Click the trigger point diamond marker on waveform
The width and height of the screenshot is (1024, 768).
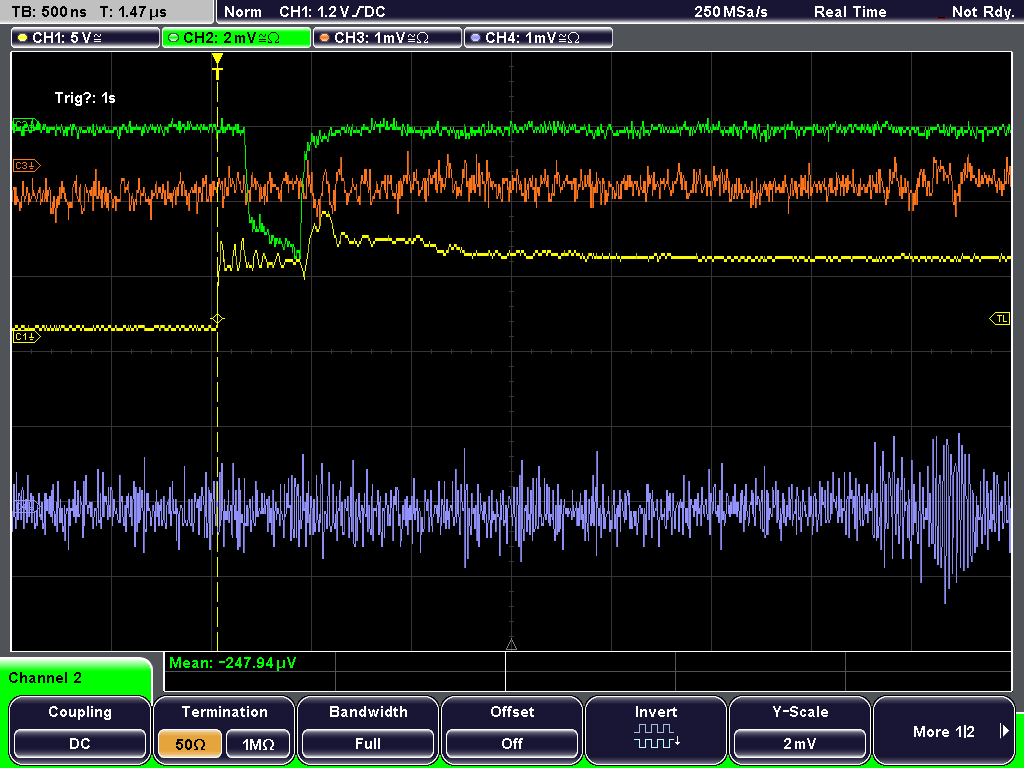click(217, 319)
